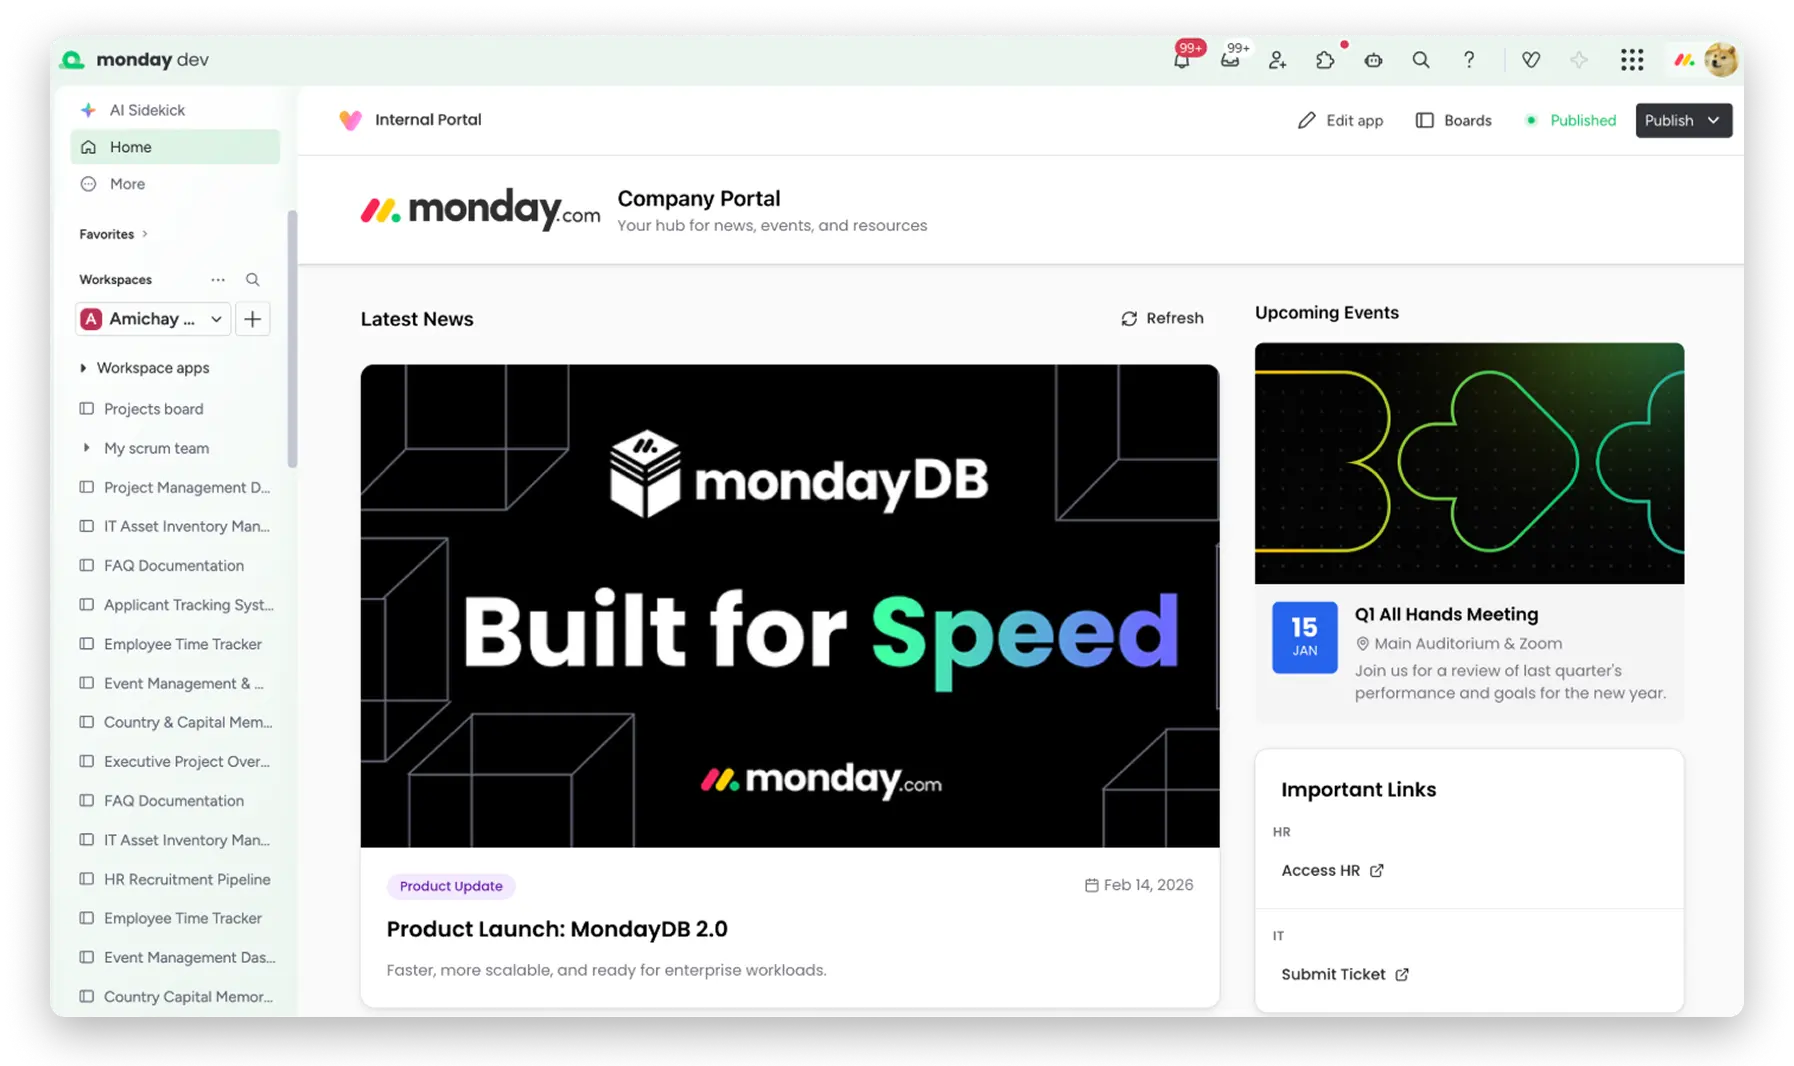Click the Feb 14, 2026 date
Image resolution: width=1794 pixels, height=1066 pixels.
pos(1138,885)
